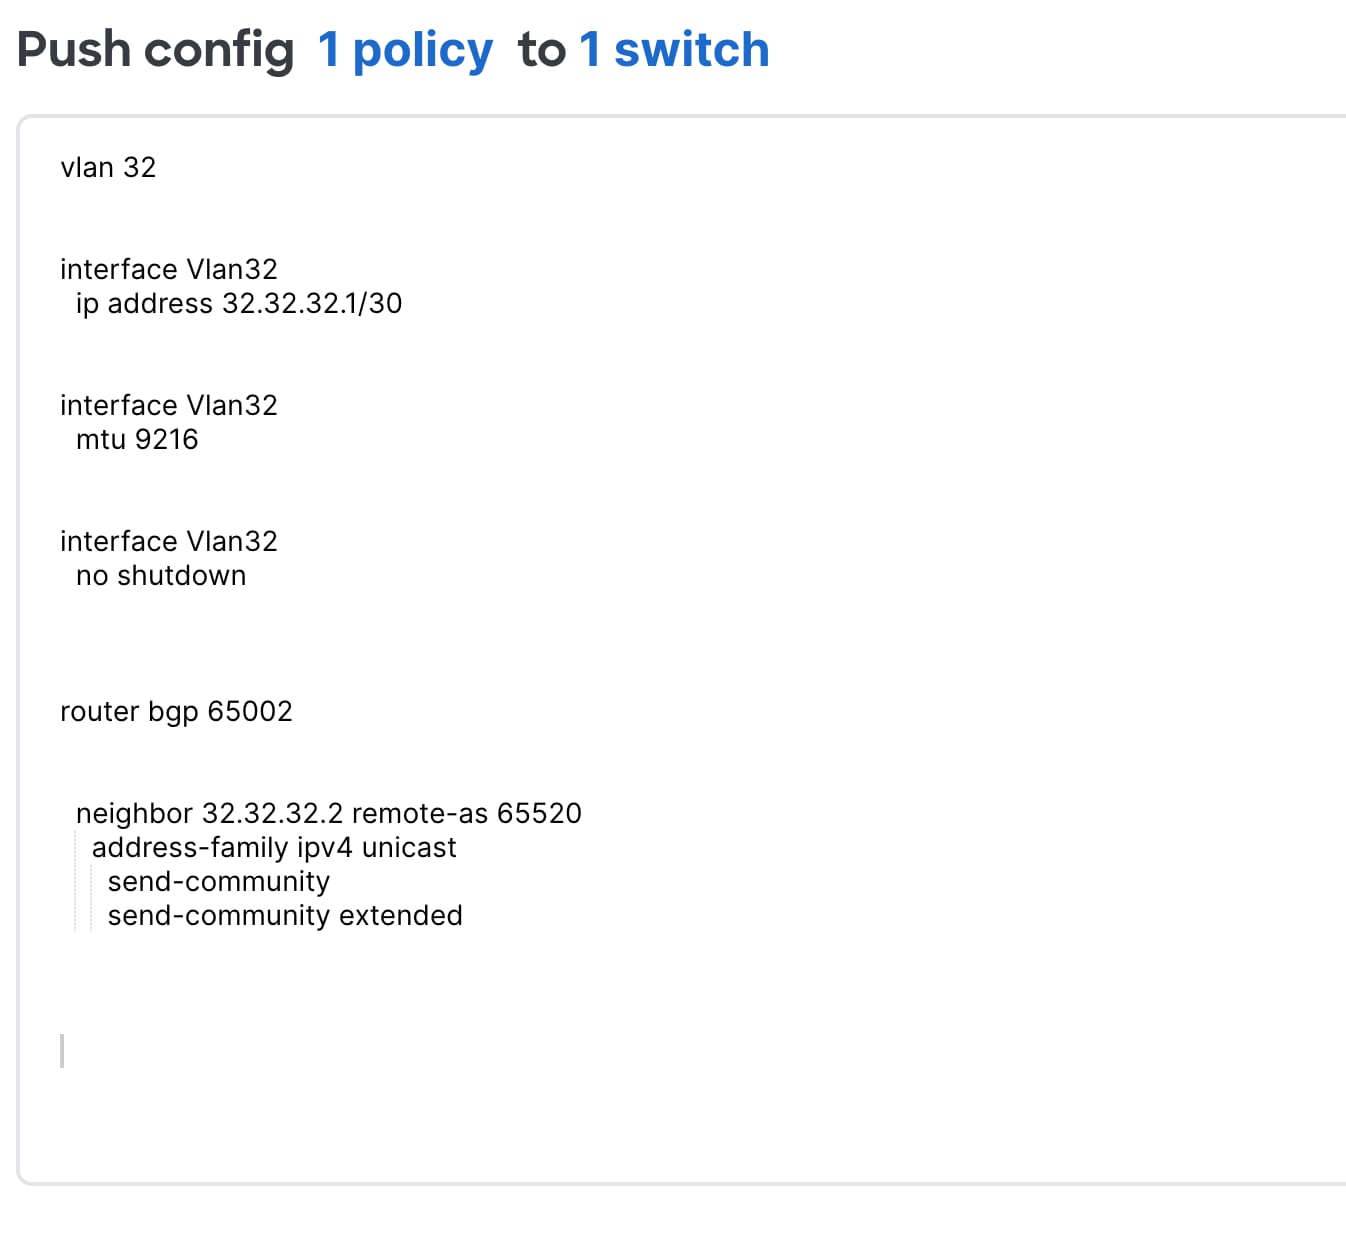Select the send-community line
The height and width of the screenshot is (1234, 1346).
click(218, 881)
